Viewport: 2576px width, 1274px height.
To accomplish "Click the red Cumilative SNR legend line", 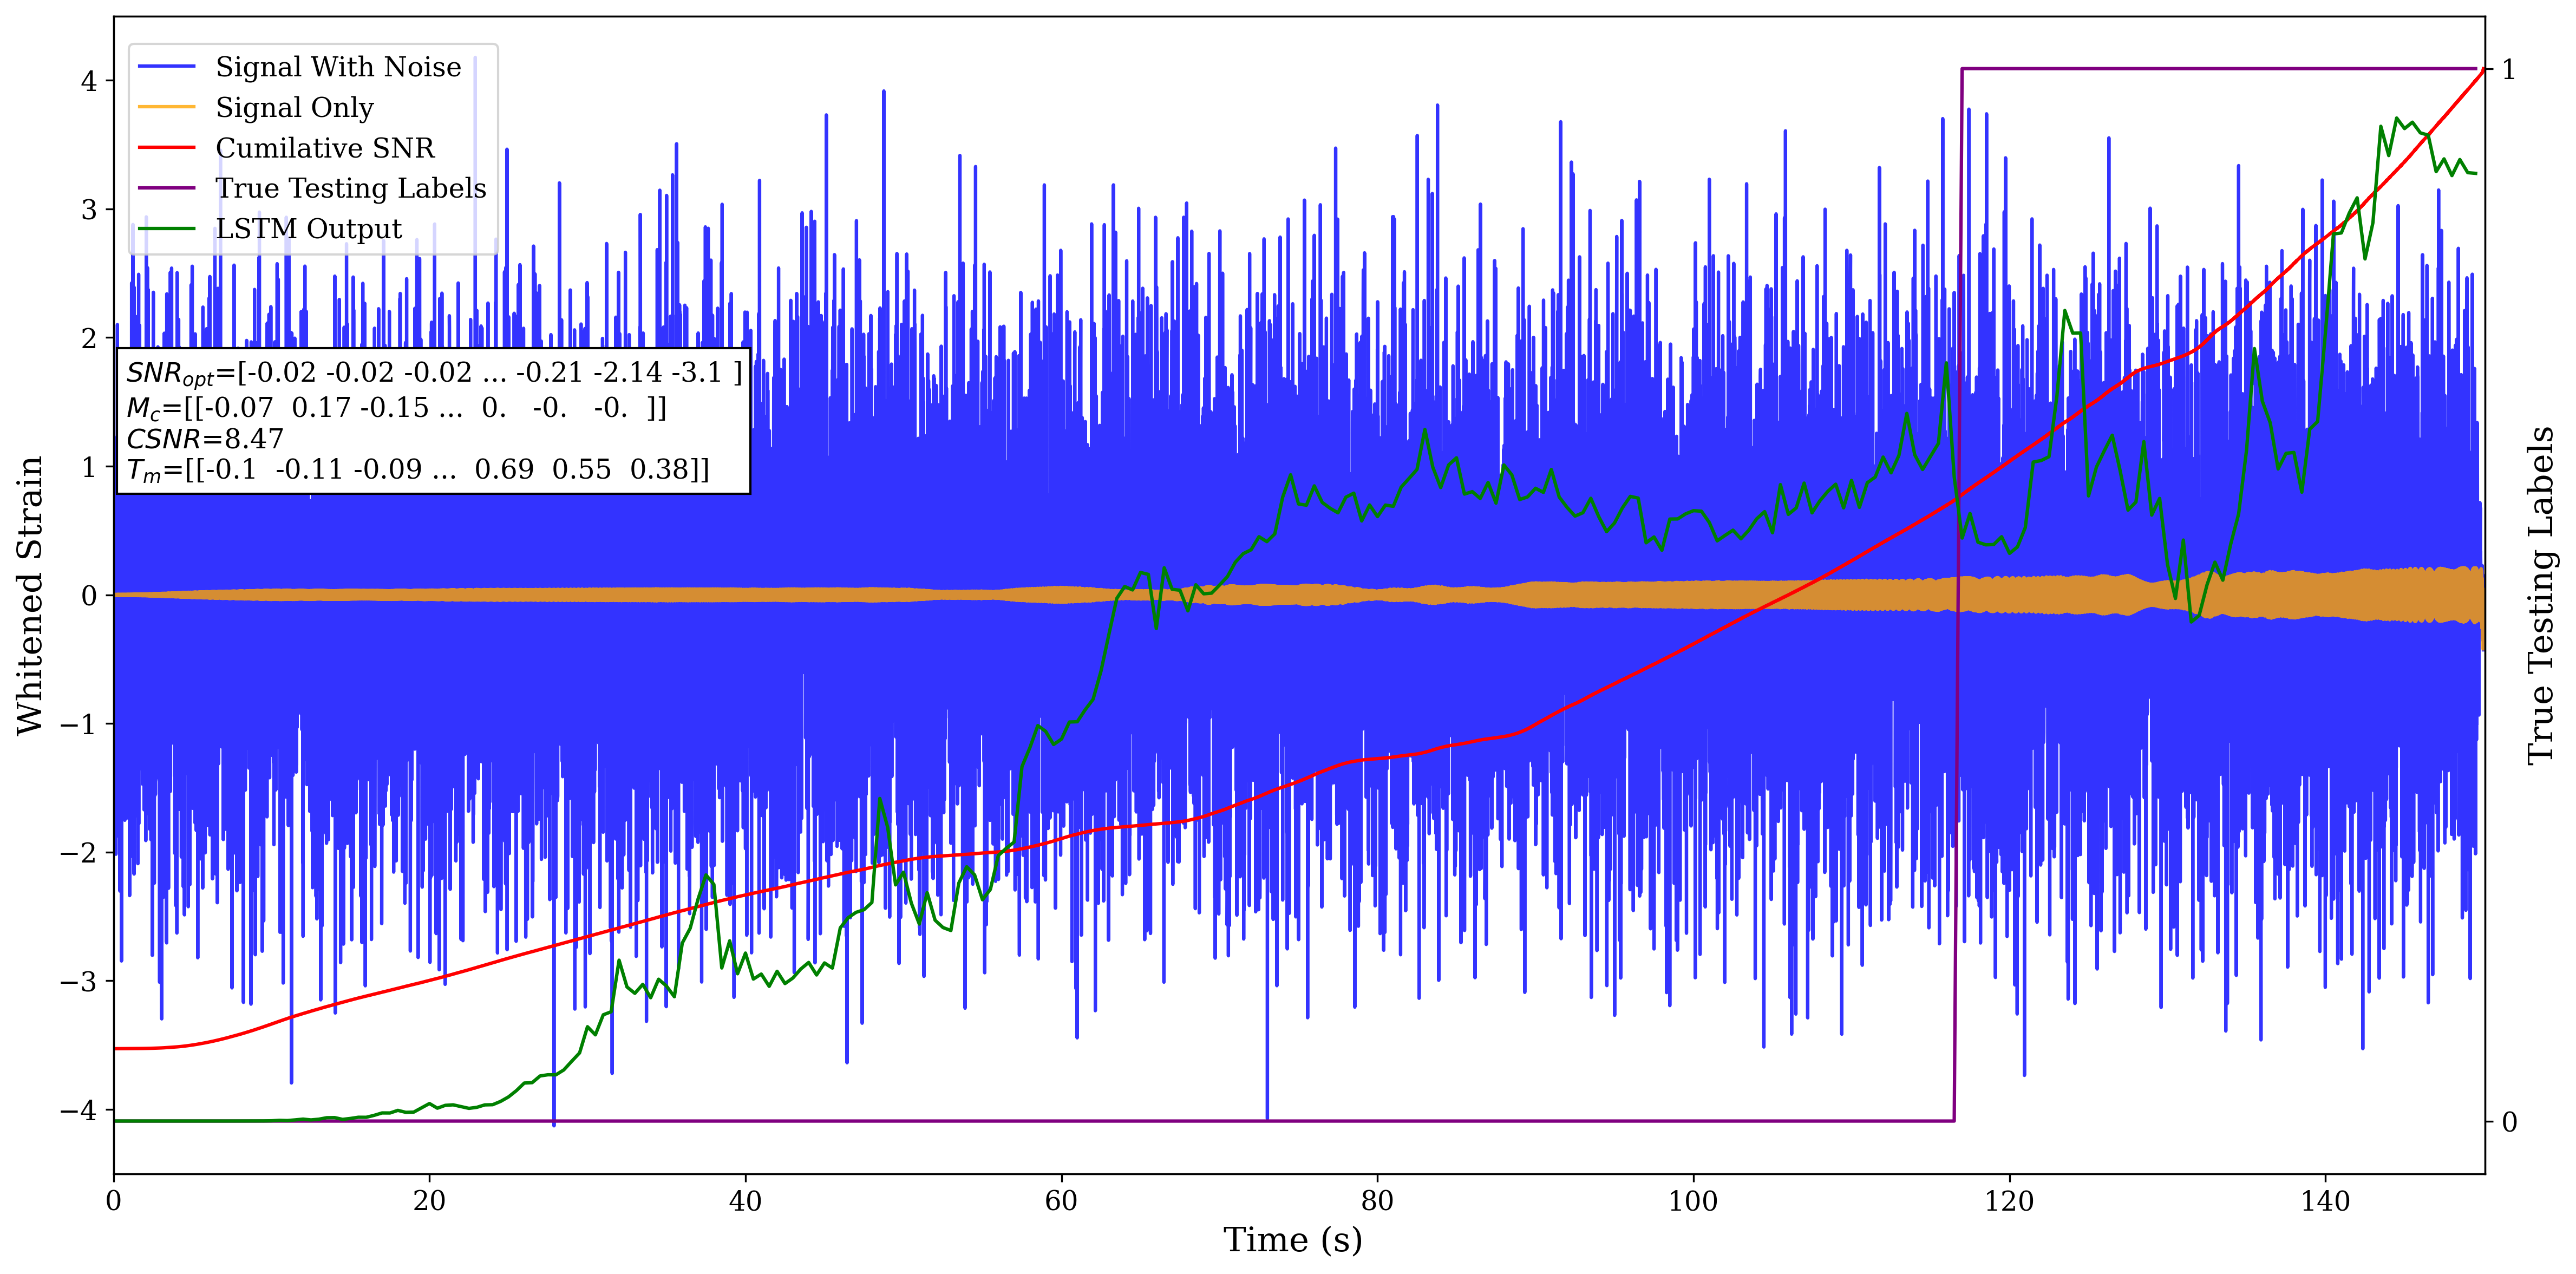I will click(x=166, y=148).
